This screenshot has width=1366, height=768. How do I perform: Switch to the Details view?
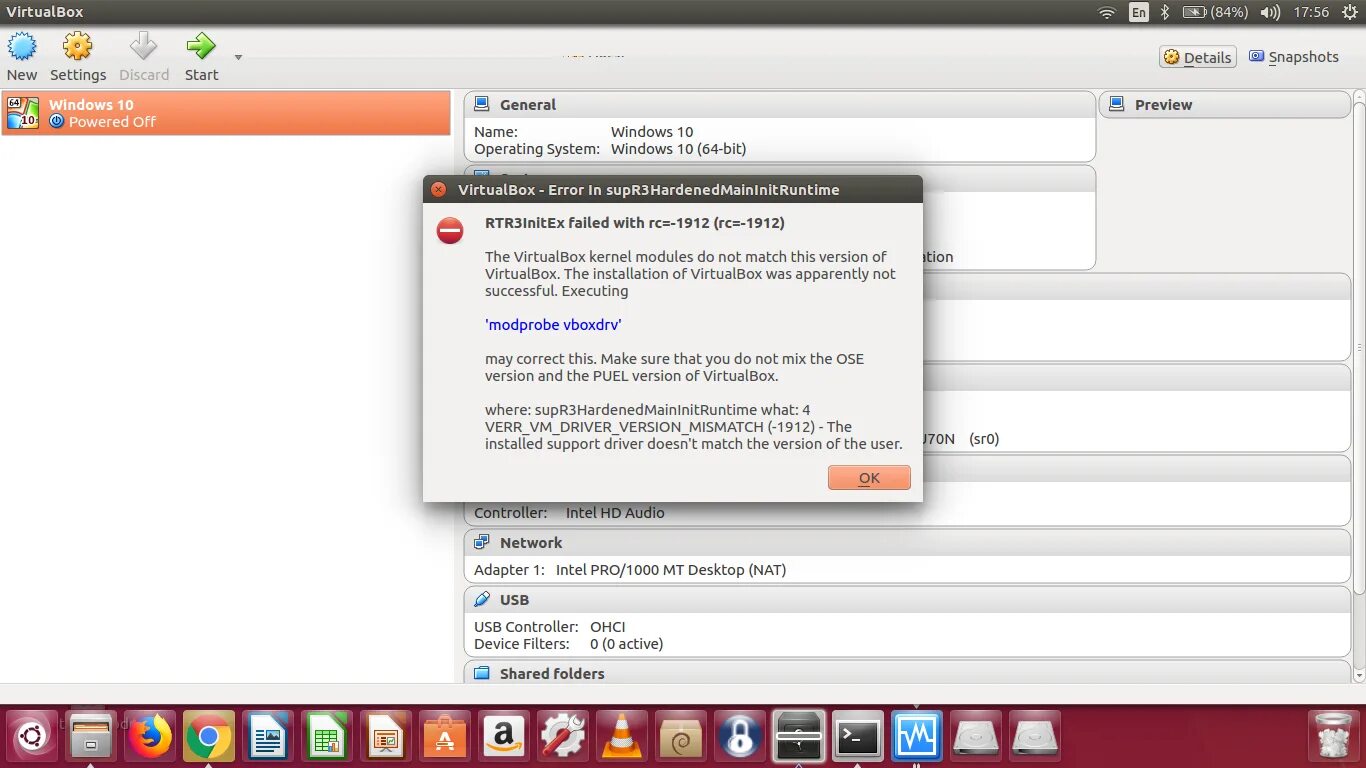pyautogui.click(x=1198, y=57)
